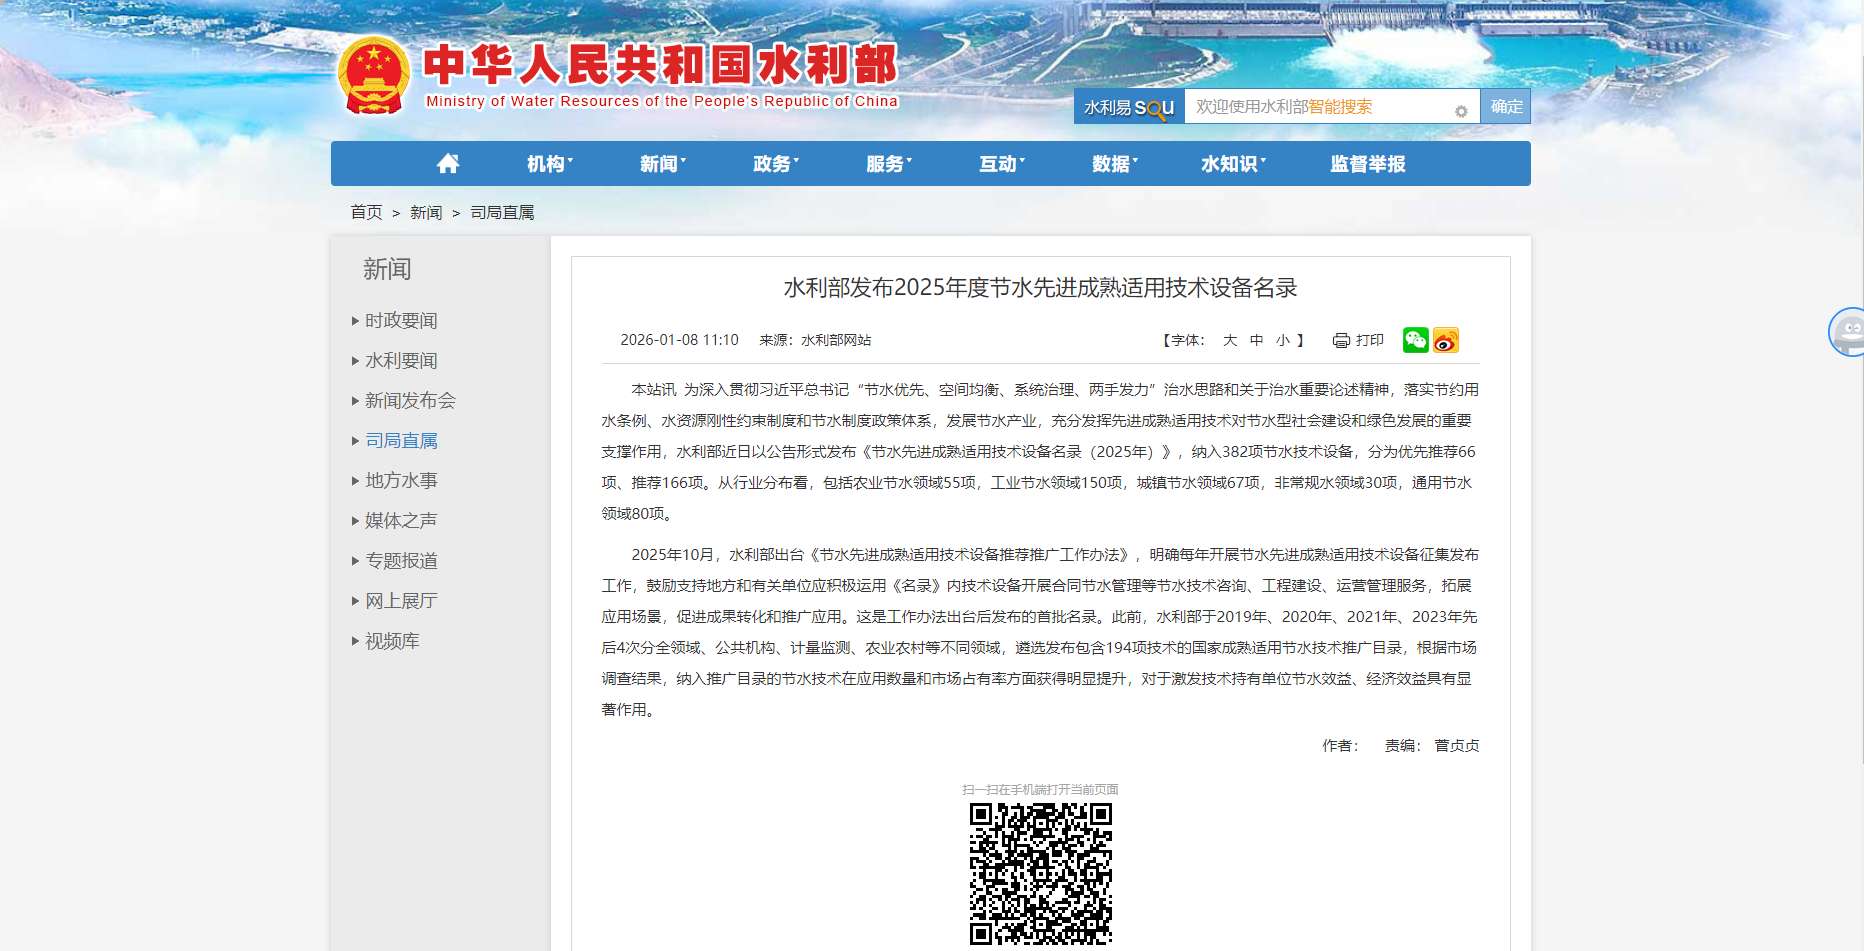The width and height of the screenshot is (1864, 951).
Task: Open 视频库 in the sidebar
Action: click(x=392, y=641)
